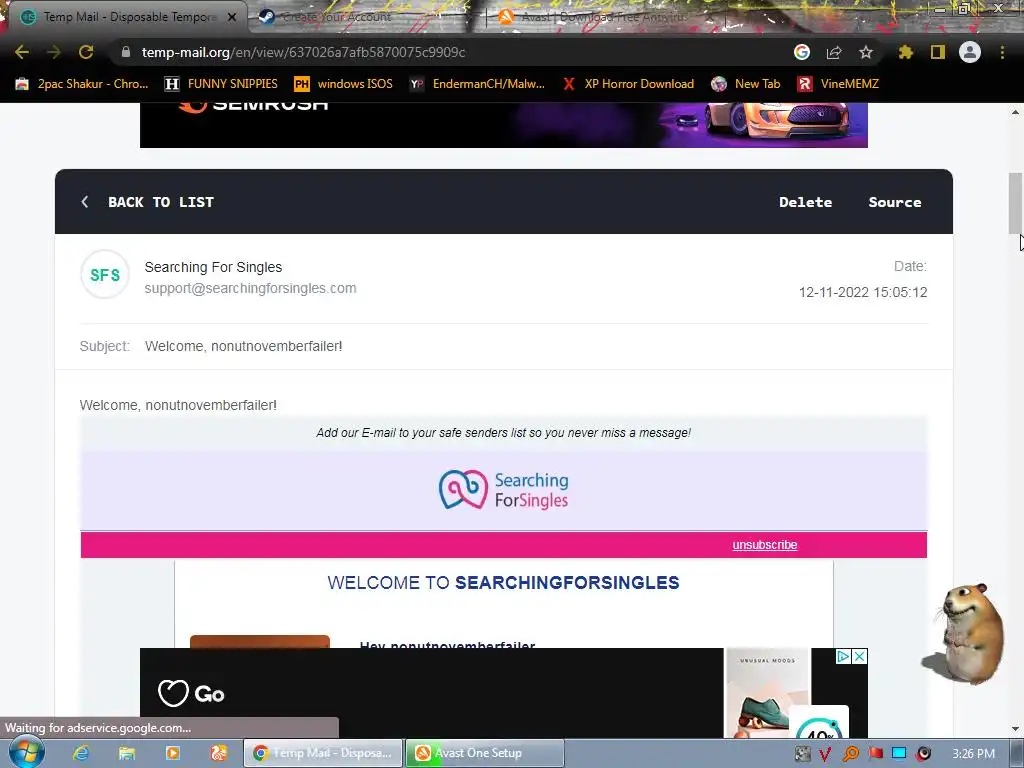Click the red V tray icon
The image size is (1024, 768).
pyautogui.click(x=825, y=754)
